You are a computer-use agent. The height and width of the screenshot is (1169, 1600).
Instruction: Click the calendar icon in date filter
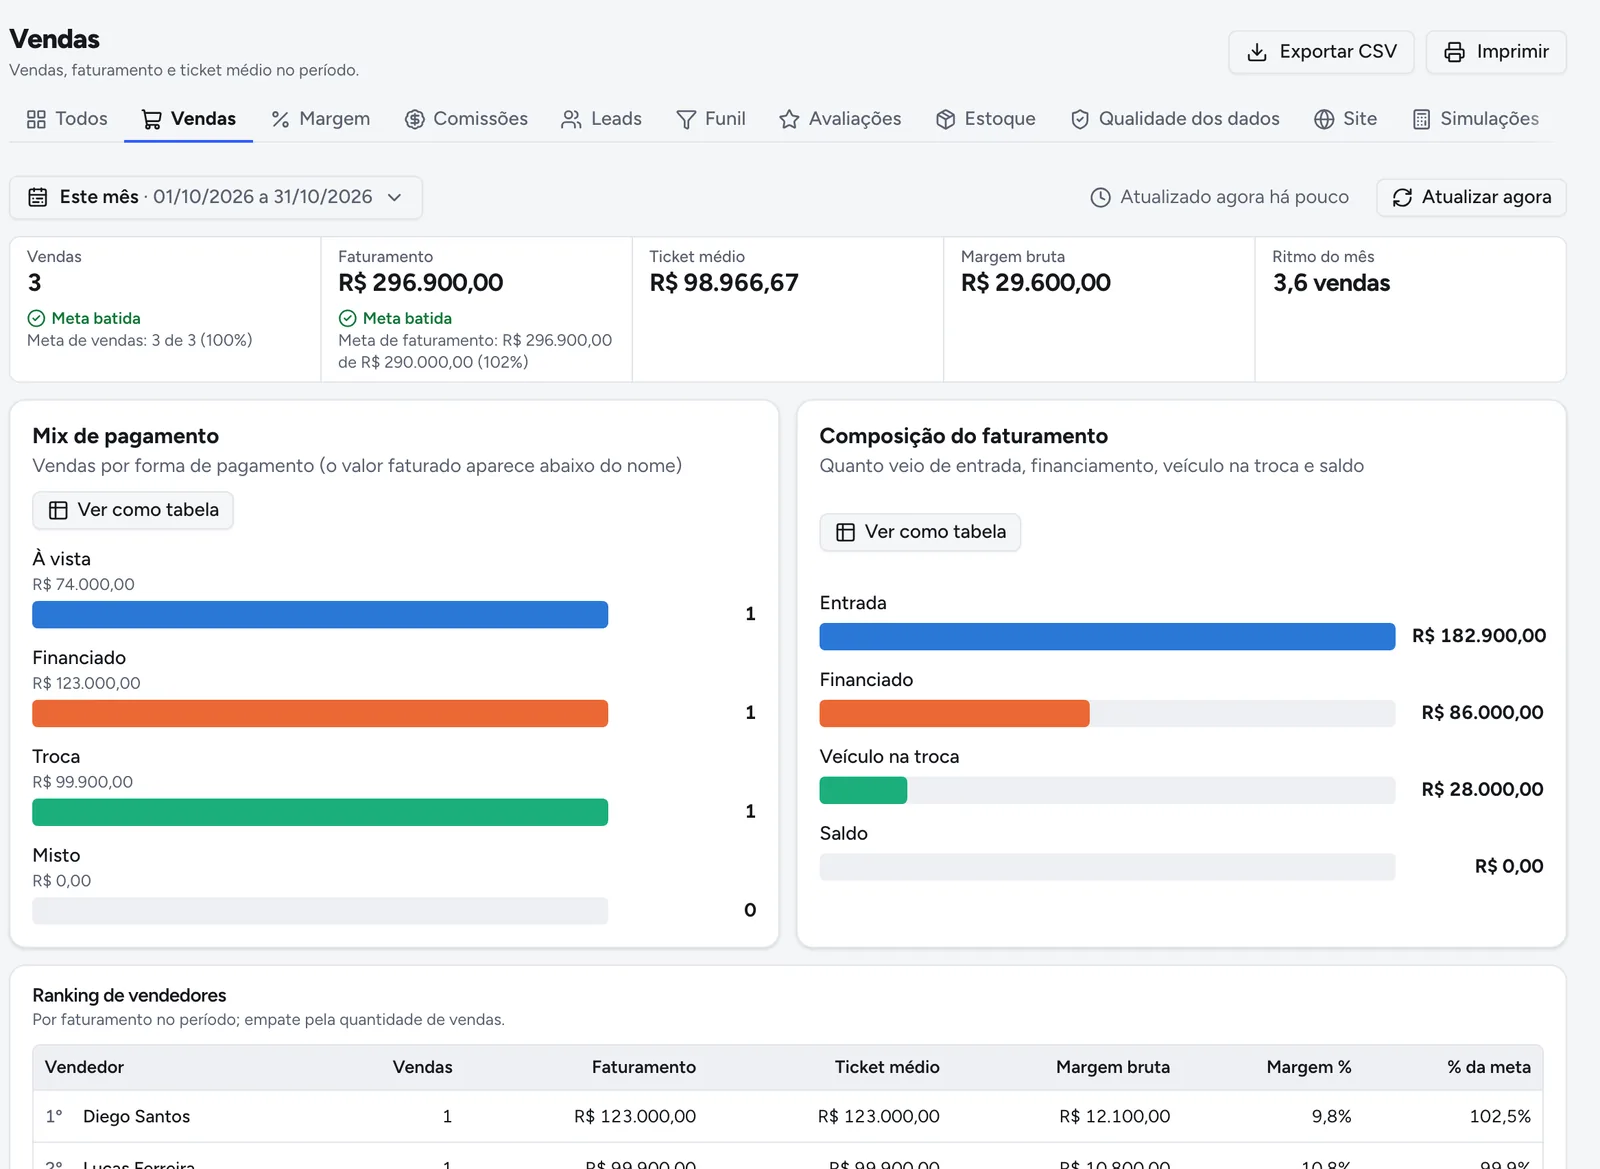[38, 197]
